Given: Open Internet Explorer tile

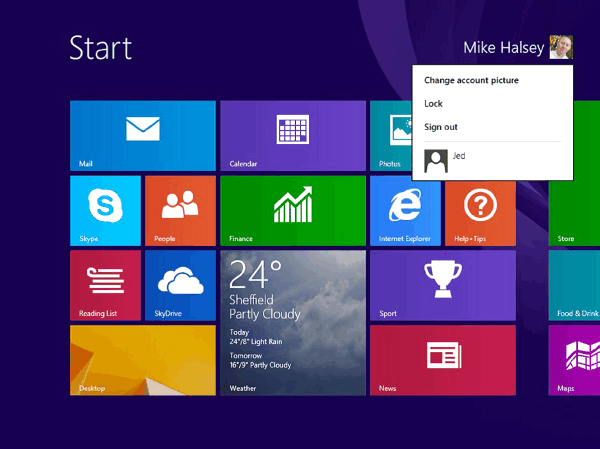Looking at the screenshot, I should point(405,210).
